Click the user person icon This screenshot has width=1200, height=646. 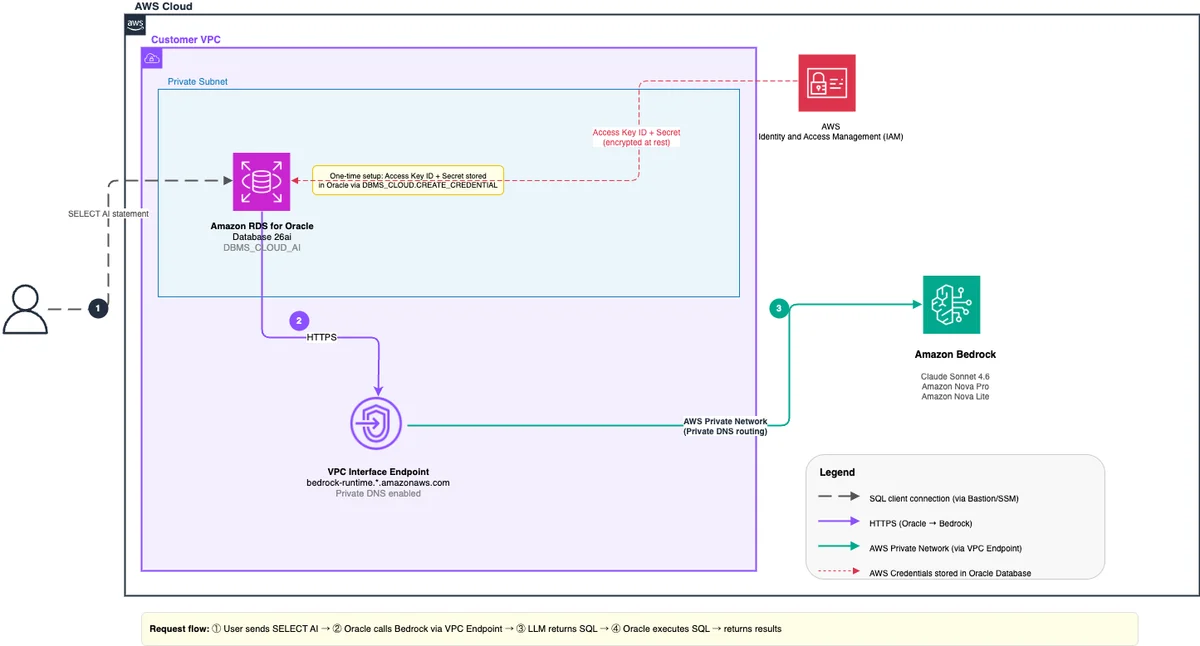[x=25, y=309]
